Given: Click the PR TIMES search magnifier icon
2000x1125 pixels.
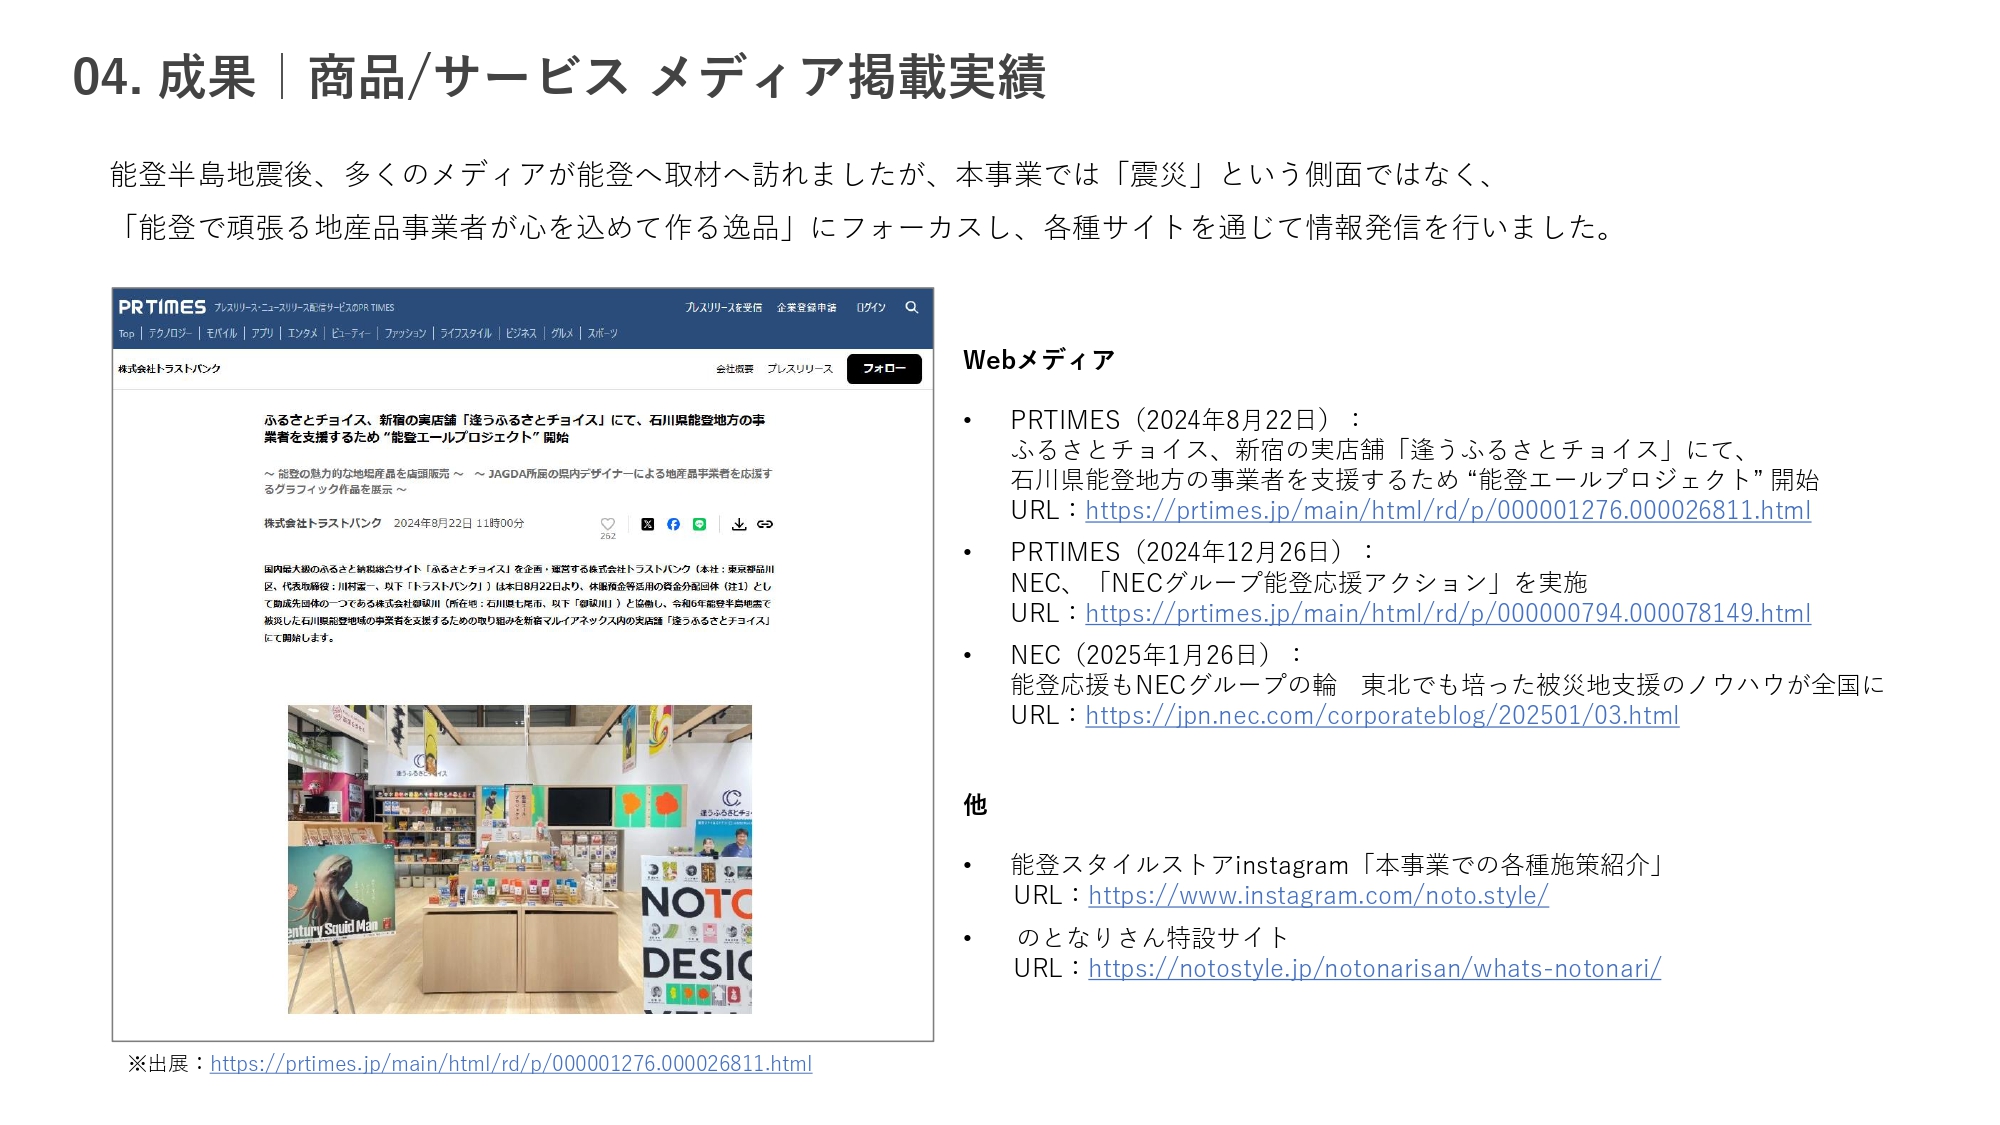Looking at the screenshot, I should tap(911, 307).
